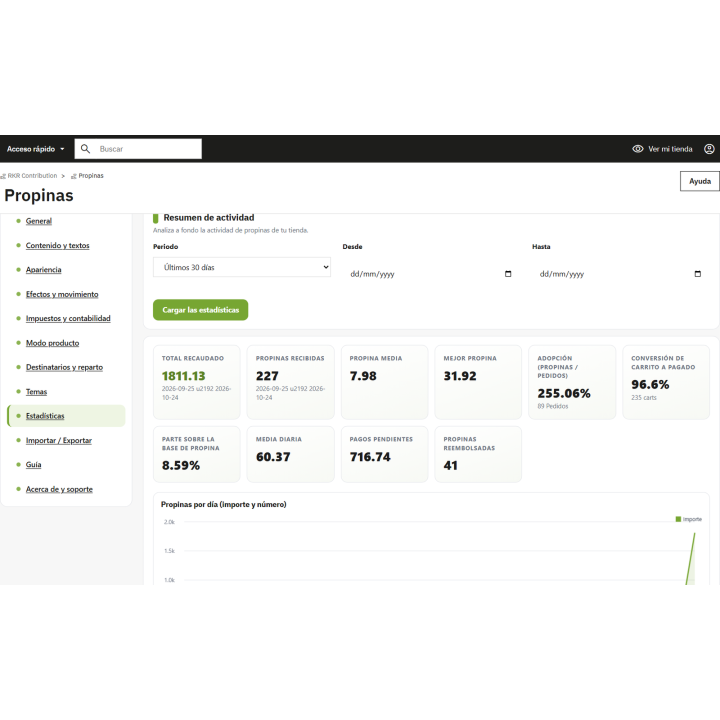Click the Total recaudado 1811.13 value
The width and height of the screenshot is (720, 720).
click(183, 376)
